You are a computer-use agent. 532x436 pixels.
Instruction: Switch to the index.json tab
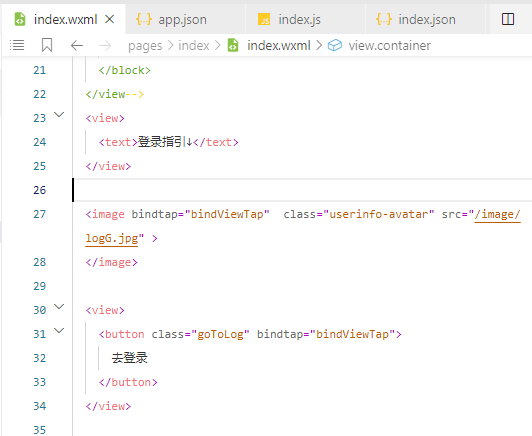point(425,19)
